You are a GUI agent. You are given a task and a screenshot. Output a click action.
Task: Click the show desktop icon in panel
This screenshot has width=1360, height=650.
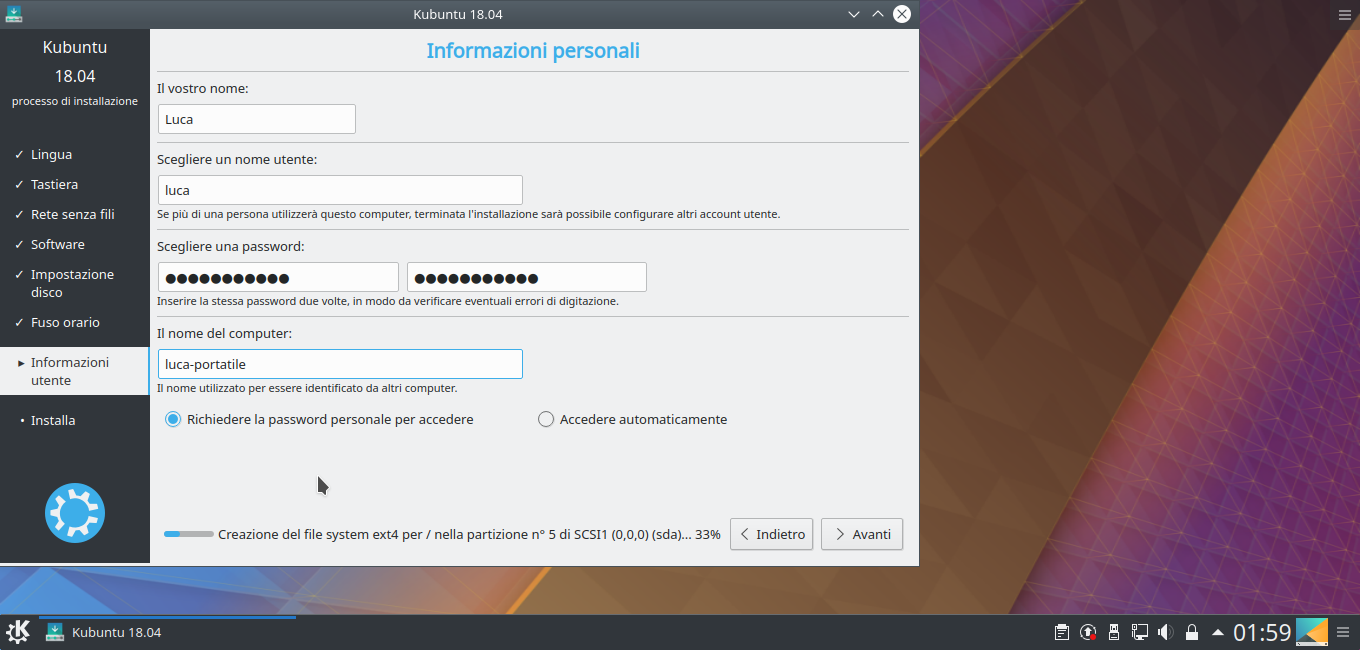(x=1312, y=632)
